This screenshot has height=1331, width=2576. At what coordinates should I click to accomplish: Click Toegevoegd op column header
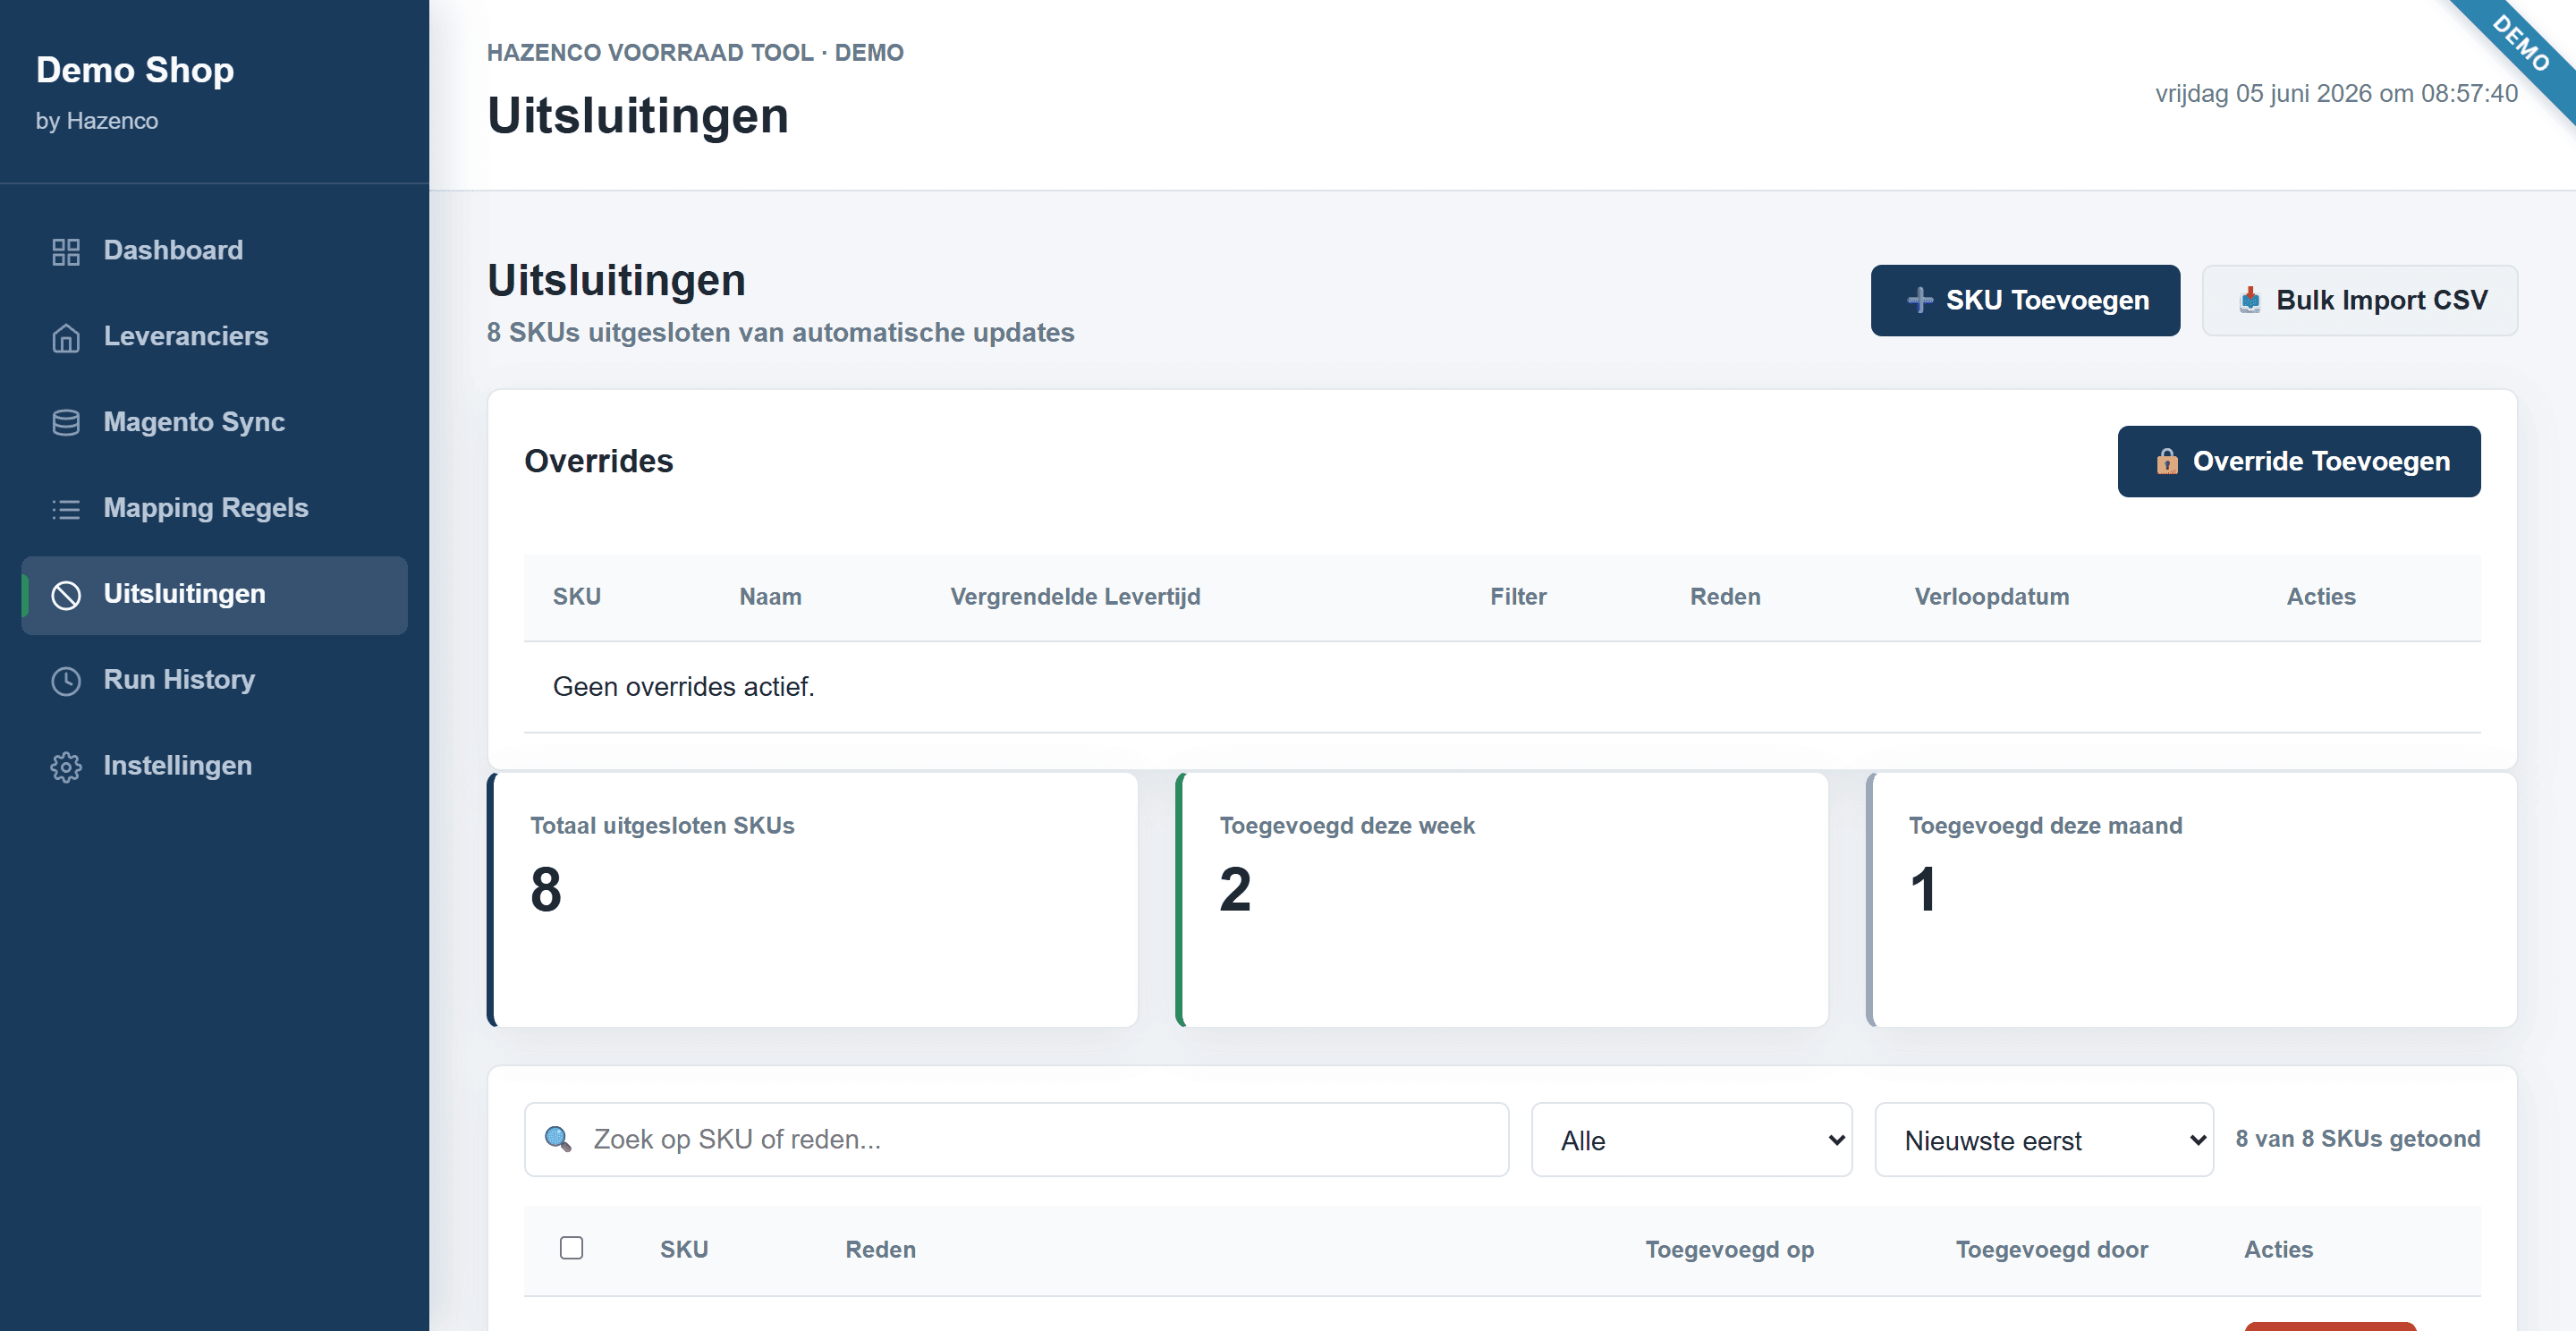(1729, 1250)
